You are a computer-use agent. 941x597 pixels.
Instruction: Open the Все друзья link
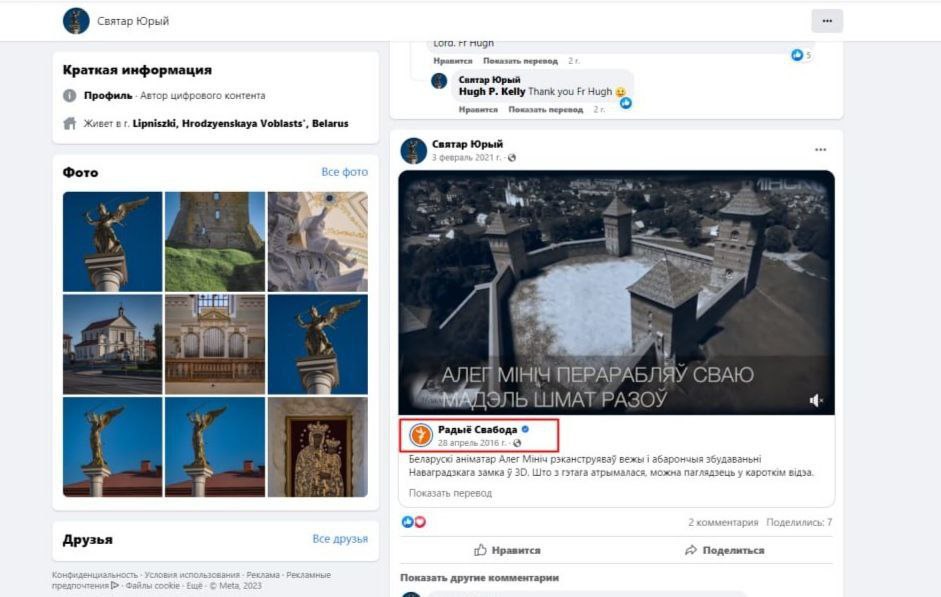tap(340, 539)
